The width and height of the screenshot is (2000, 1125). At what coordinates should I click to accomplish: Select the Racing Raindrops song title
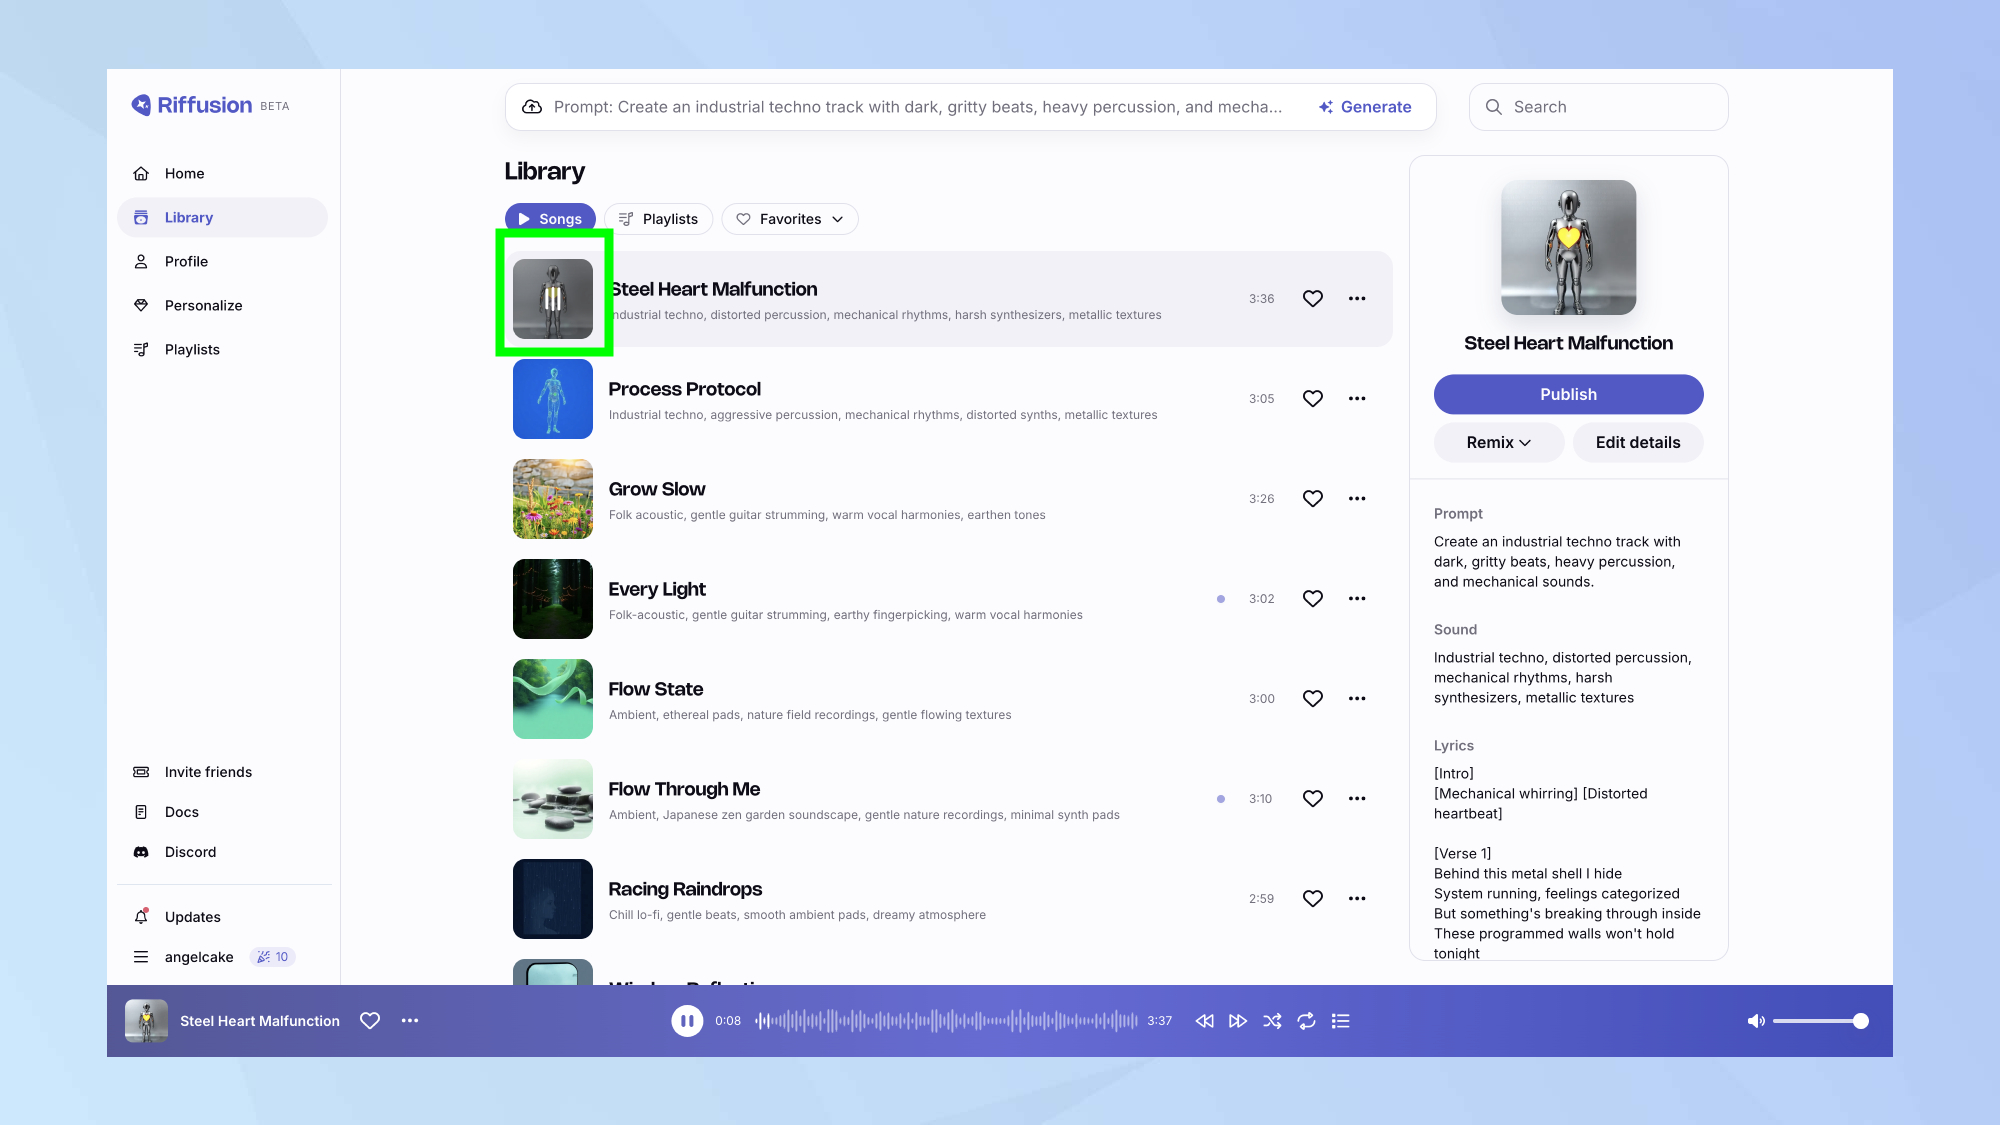pyautogui.click(x=685, y=889)
